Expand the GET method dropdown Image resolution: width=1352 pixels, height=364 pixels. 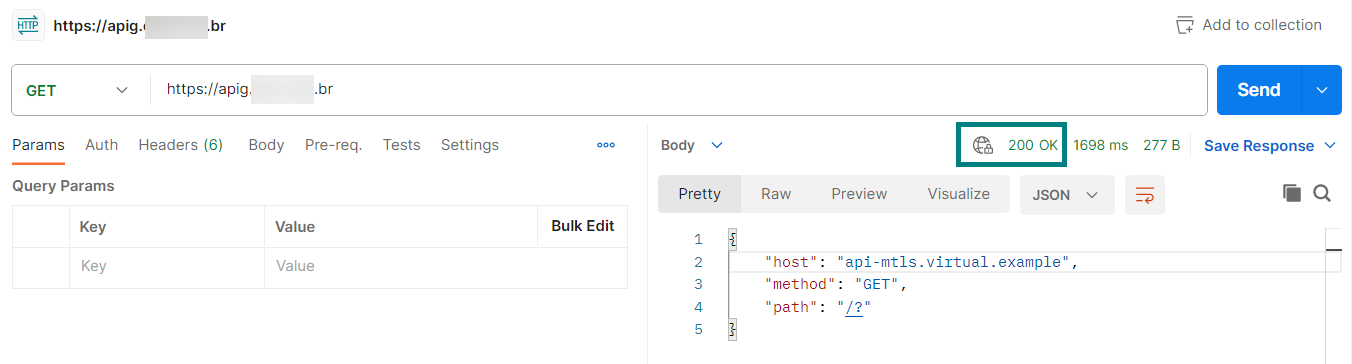(78, 90)
